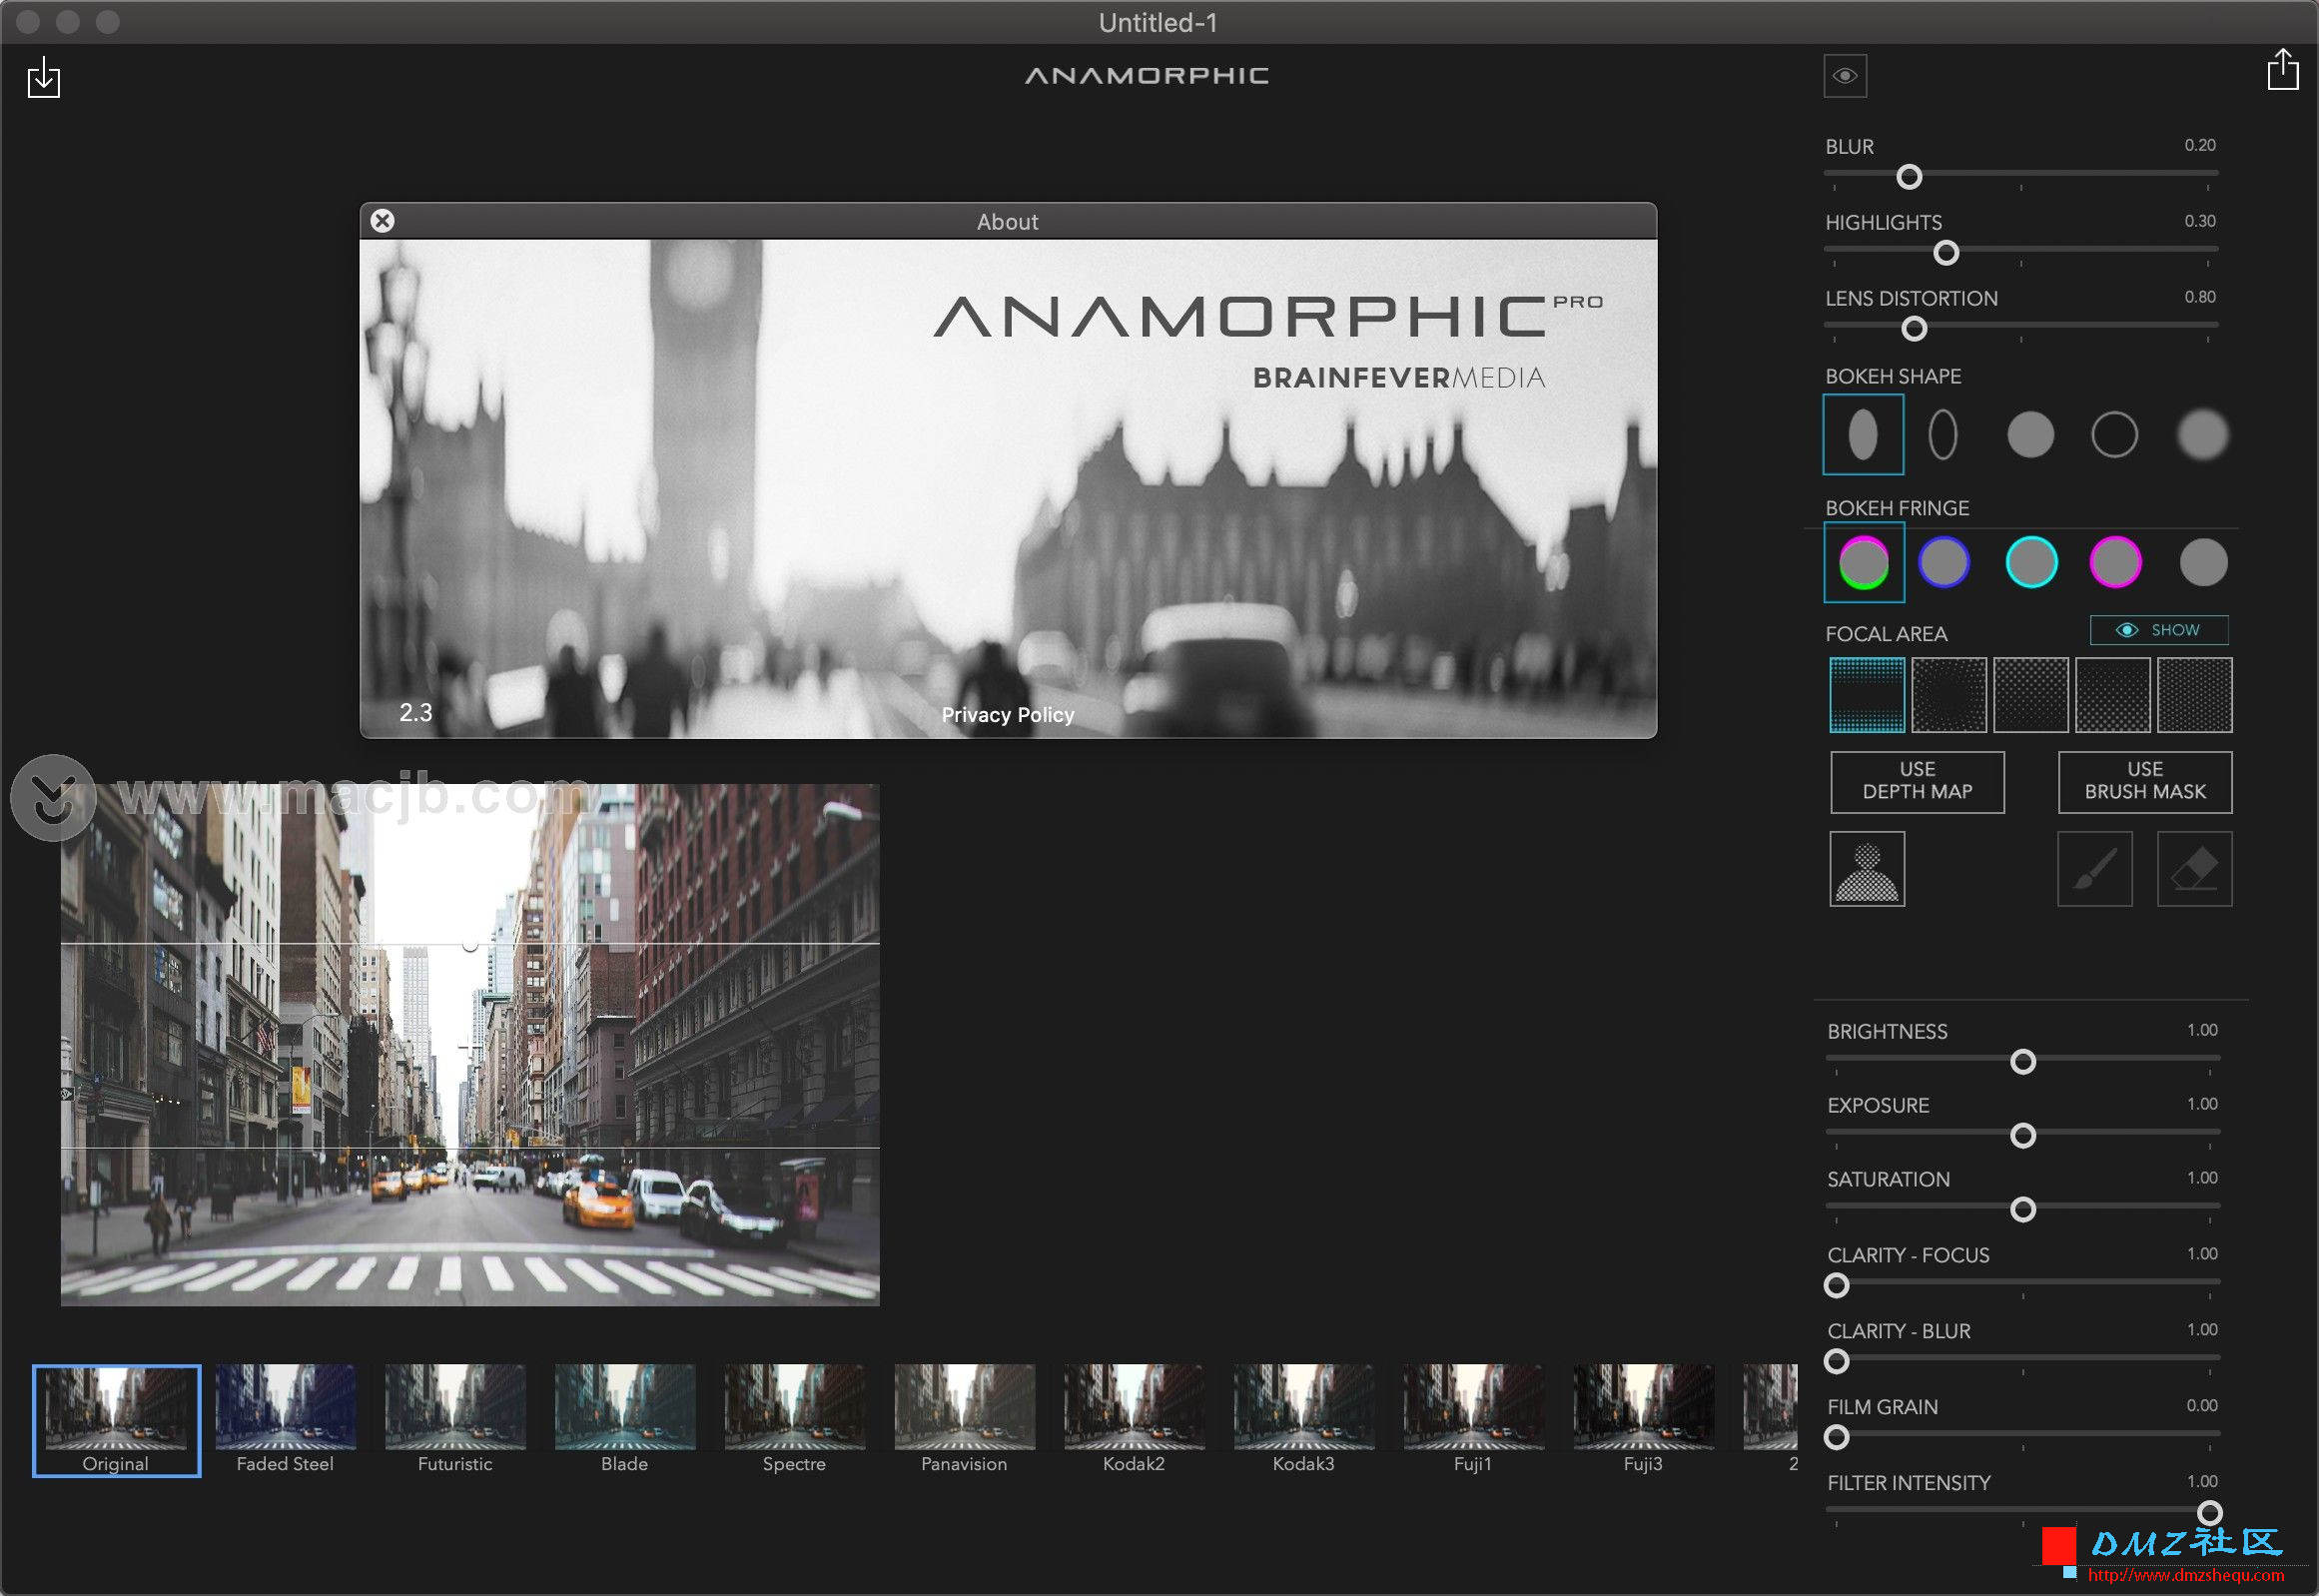Click USE DEPTH MAP button
Image resolution: width=2319 pixels, height=1596 pixels.
[x=1917, y=781]
